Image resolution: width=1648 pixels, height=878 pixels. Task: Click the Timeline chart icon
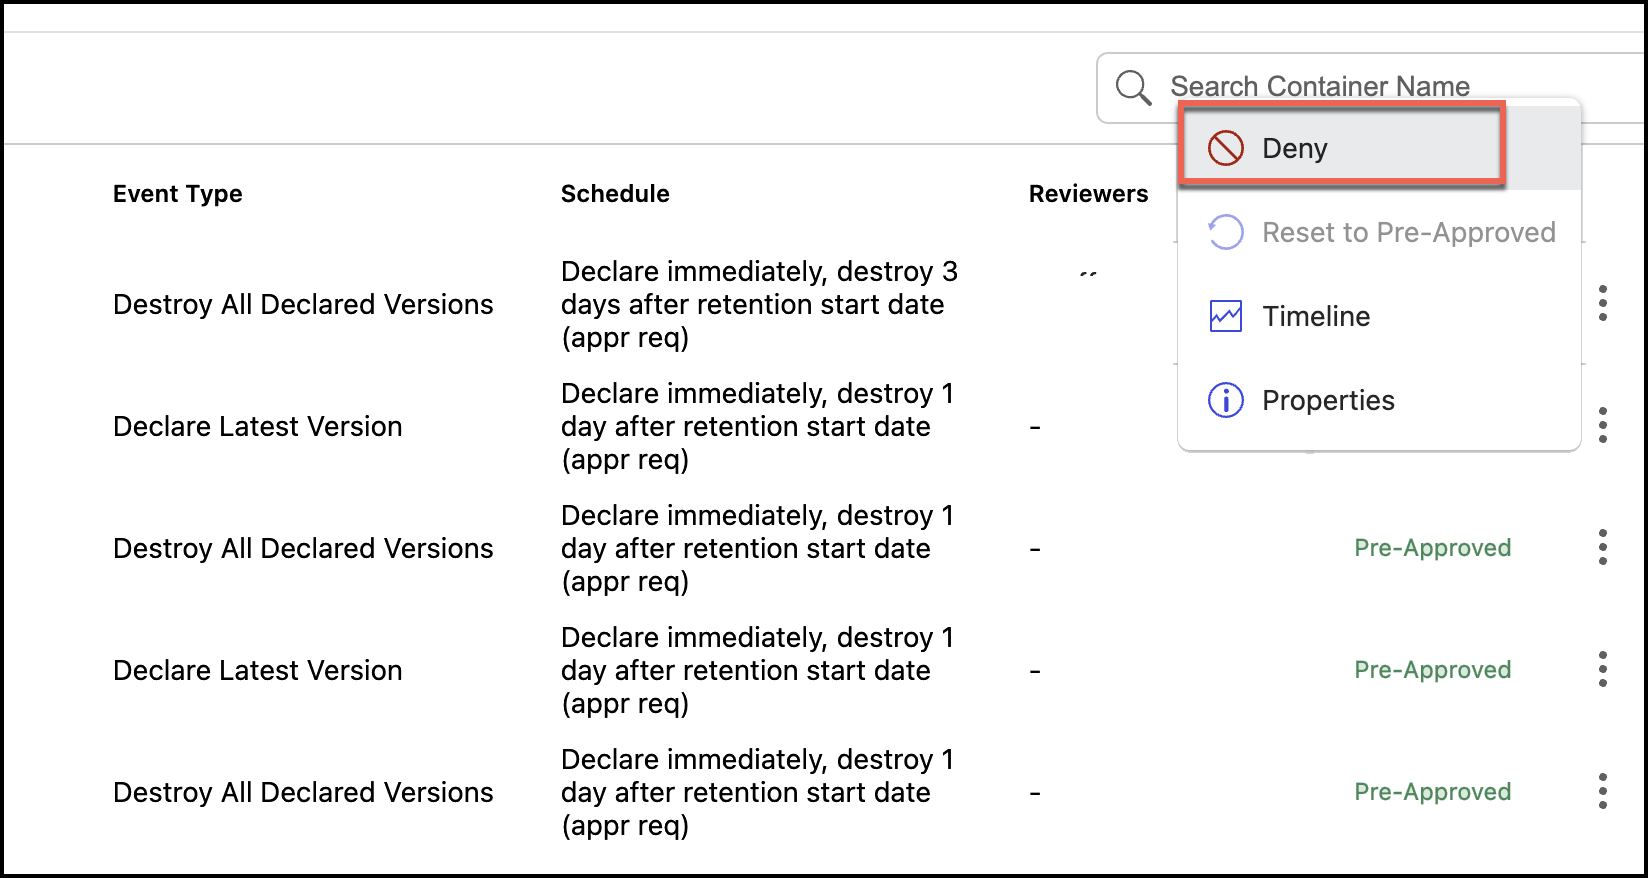pyautogui.click(x=1225, y=316)
